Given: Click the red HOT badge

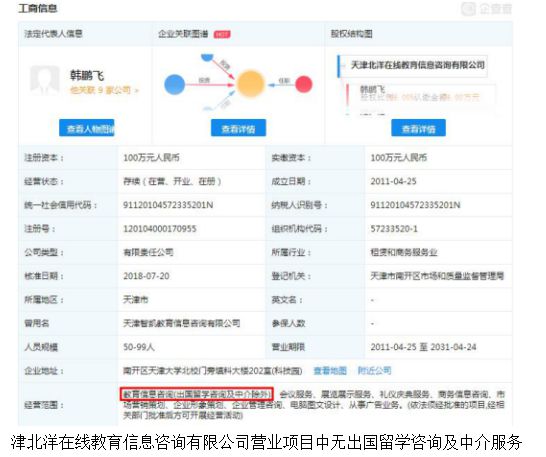Looking at the screenshot, I should click(x=222, y=34).
